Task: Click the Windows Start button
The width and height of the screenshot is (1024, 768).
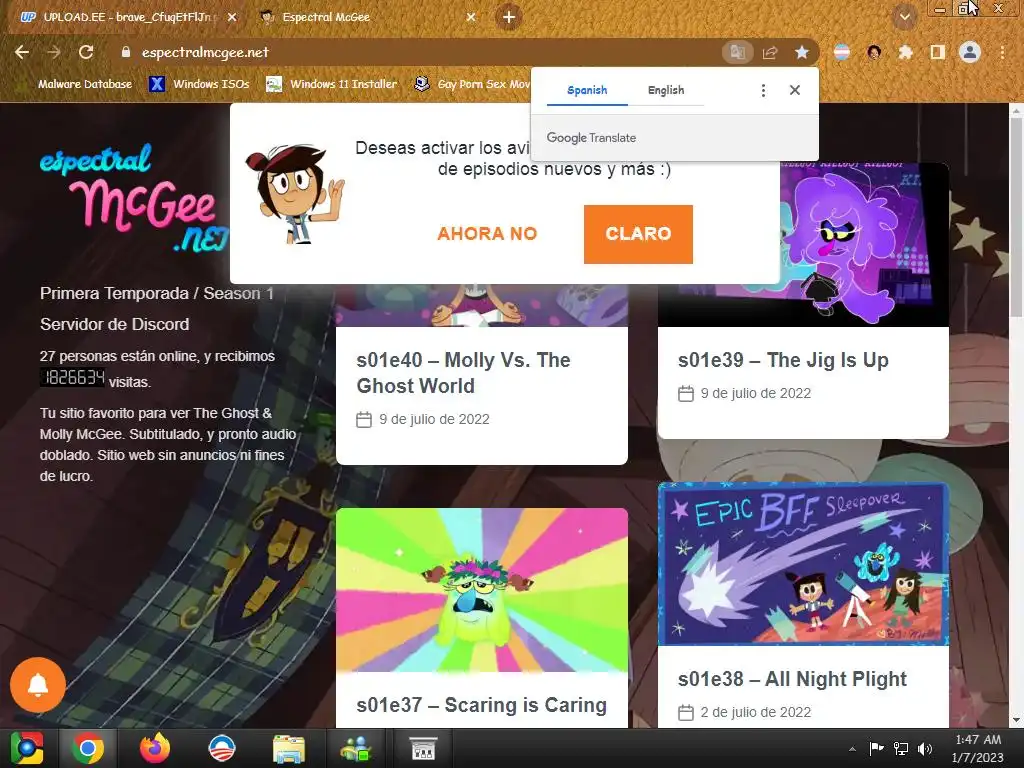Action: (27, 748)
